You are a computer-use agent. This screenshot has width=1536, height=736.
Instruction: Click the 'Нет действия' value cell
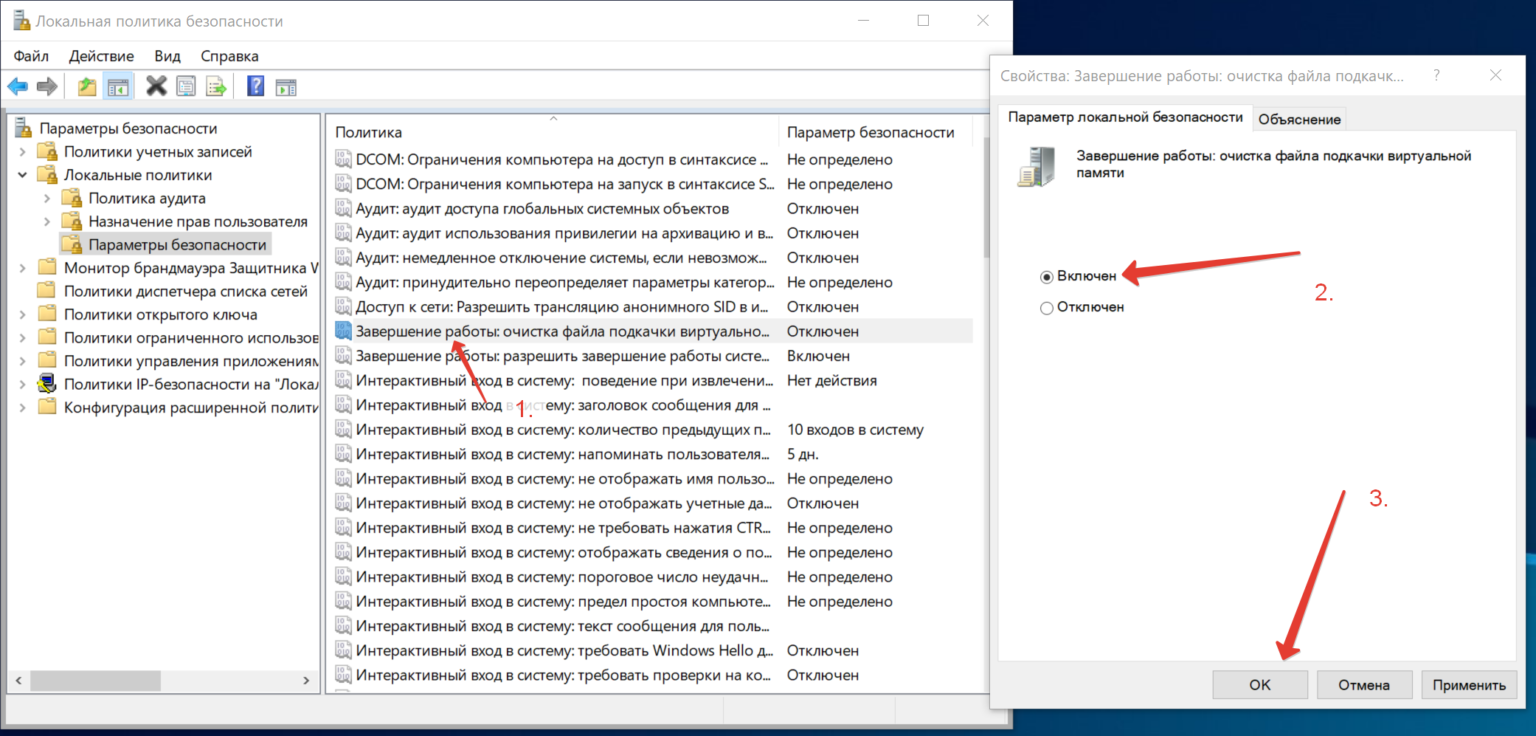tap(832, 380)
